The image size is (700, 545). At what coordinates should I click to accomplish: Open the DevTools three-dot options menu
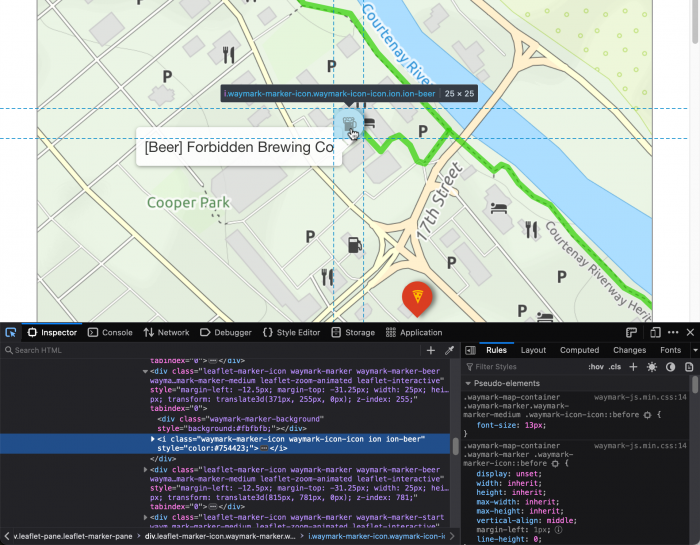[672, 333]
